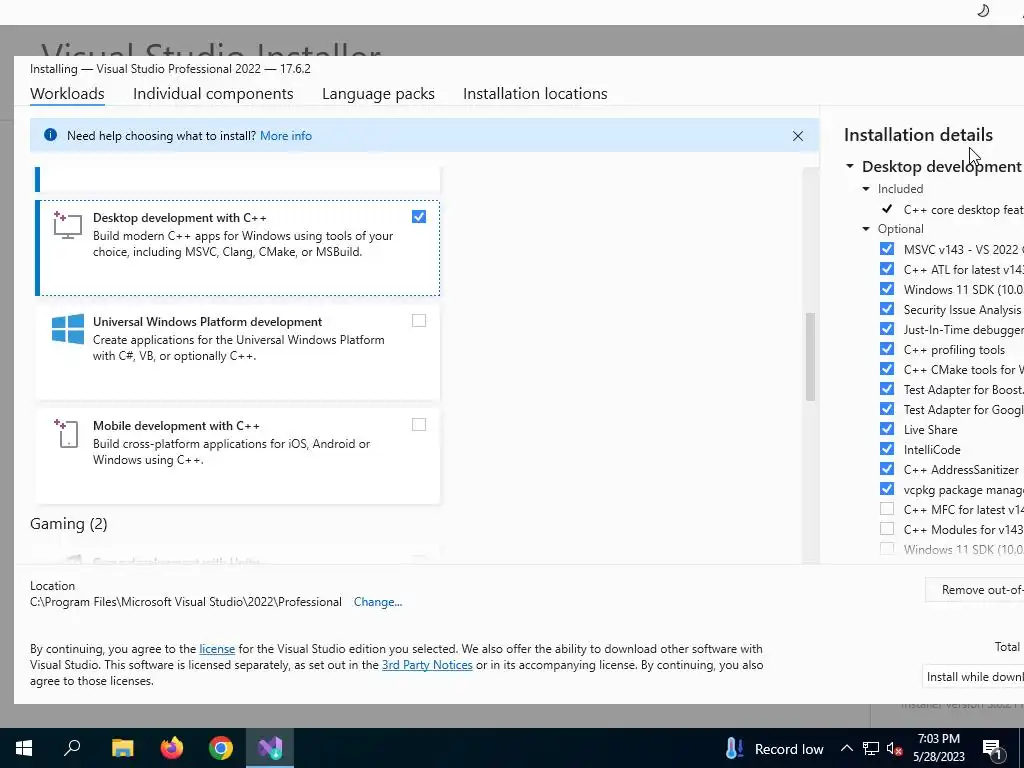Toggle the dark mode moon icon
This screenshot has height=768, width=1024.
tap(983, 10)
